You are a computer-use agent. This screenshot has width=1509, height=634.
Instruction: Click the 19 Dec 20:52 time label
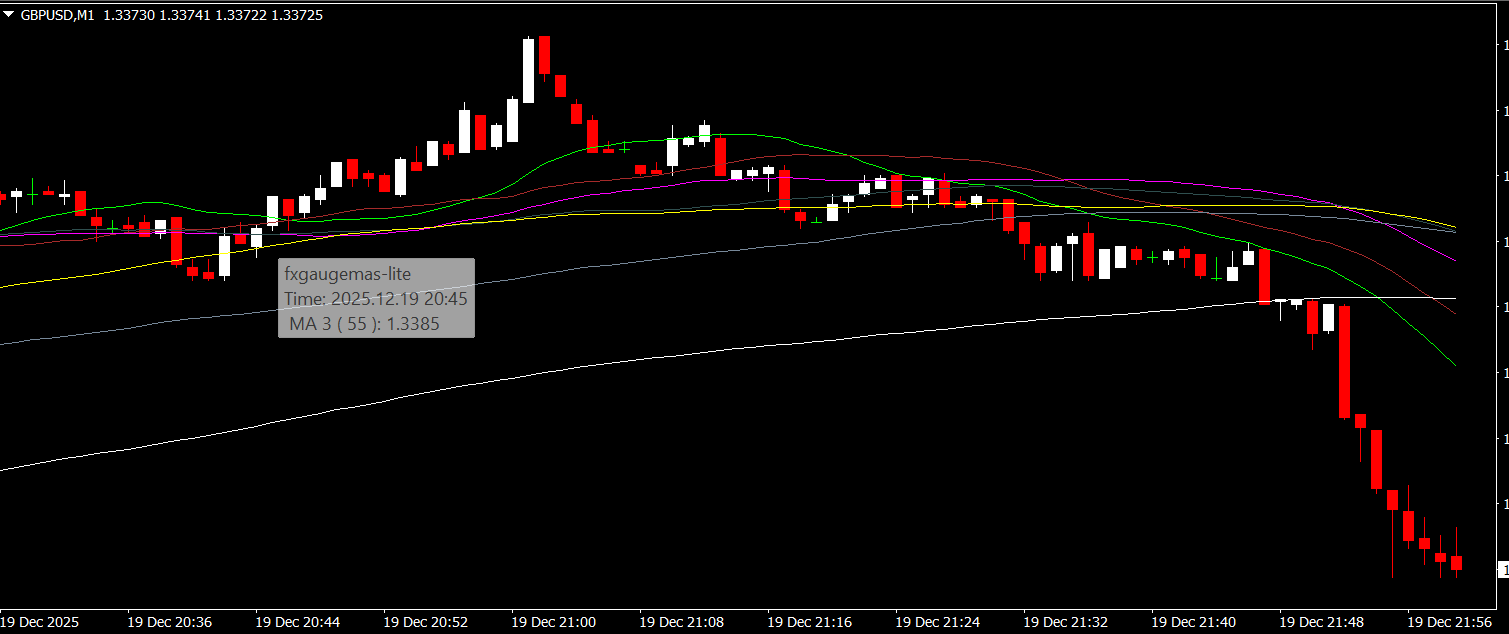pyautogui.click(x=425, y=622)
